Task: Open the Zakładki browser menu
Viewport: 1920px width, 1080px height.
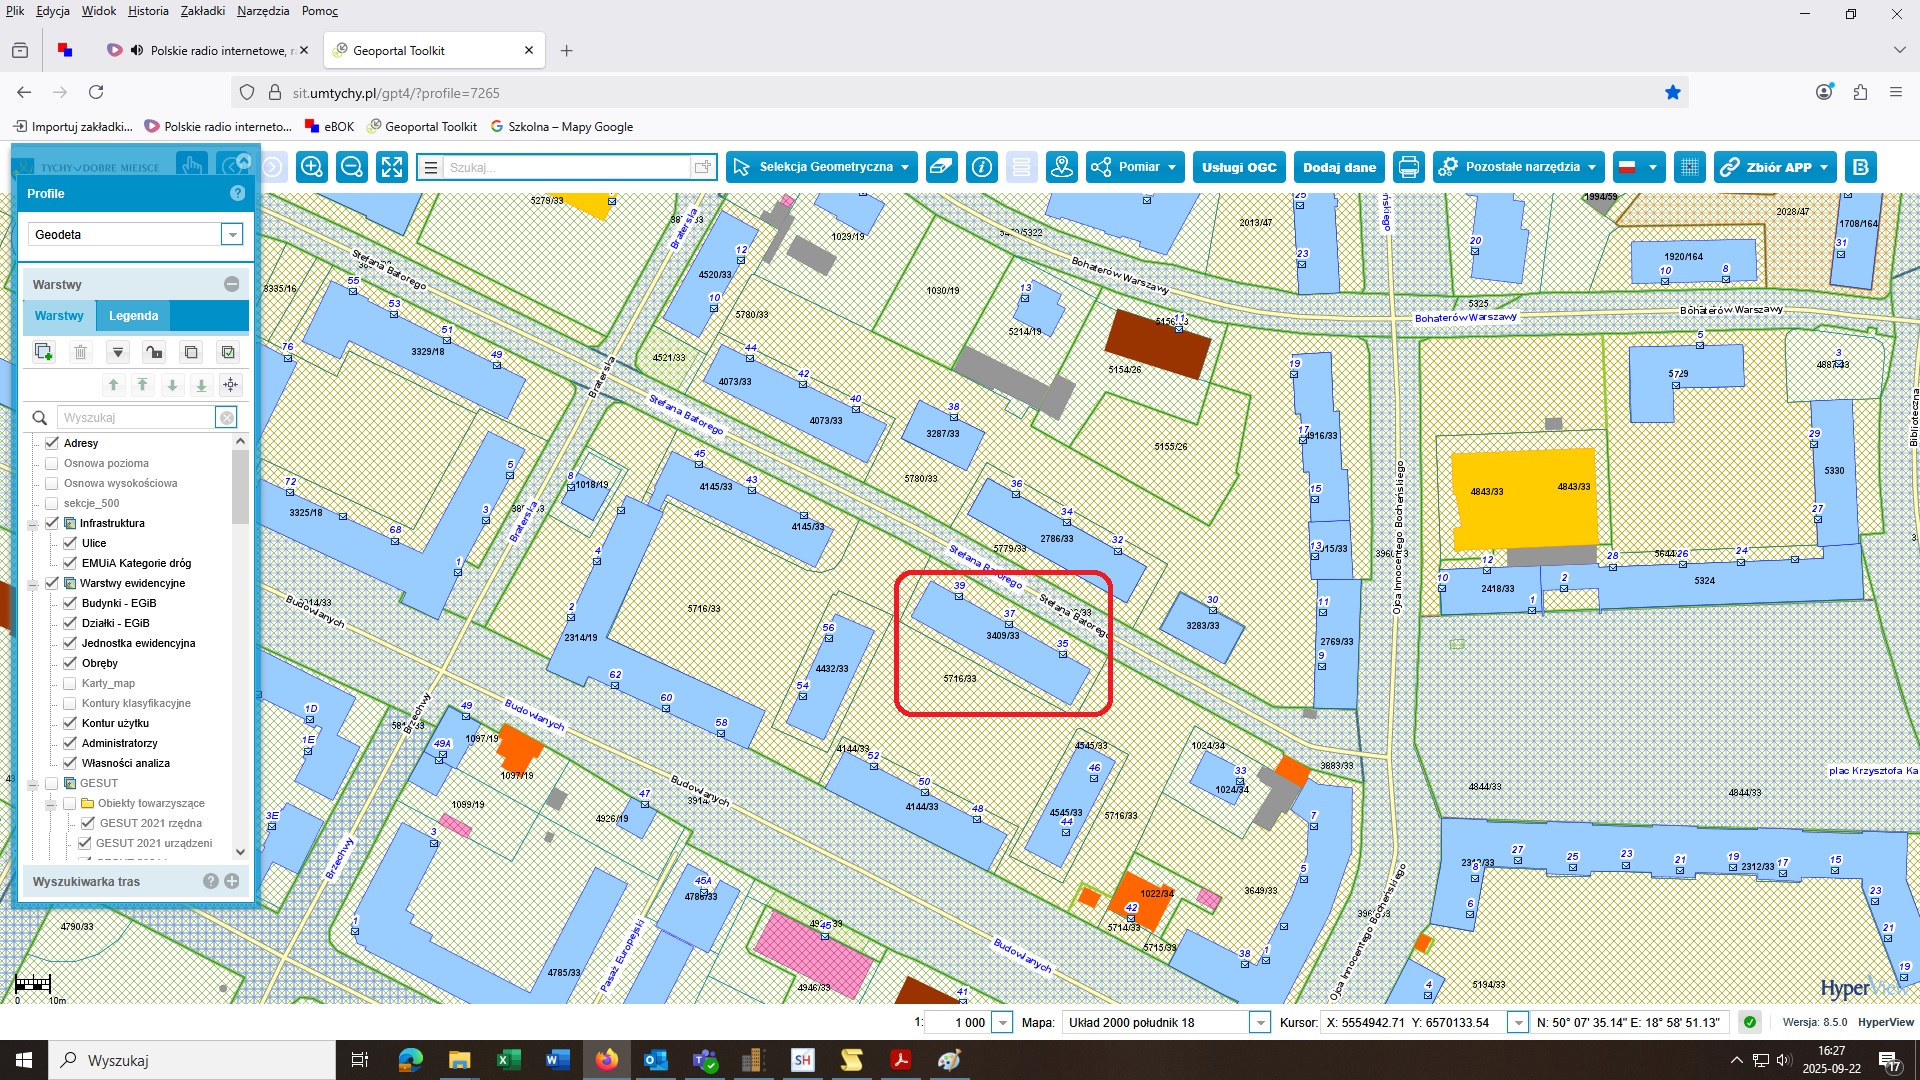Action: coord(202,11)
